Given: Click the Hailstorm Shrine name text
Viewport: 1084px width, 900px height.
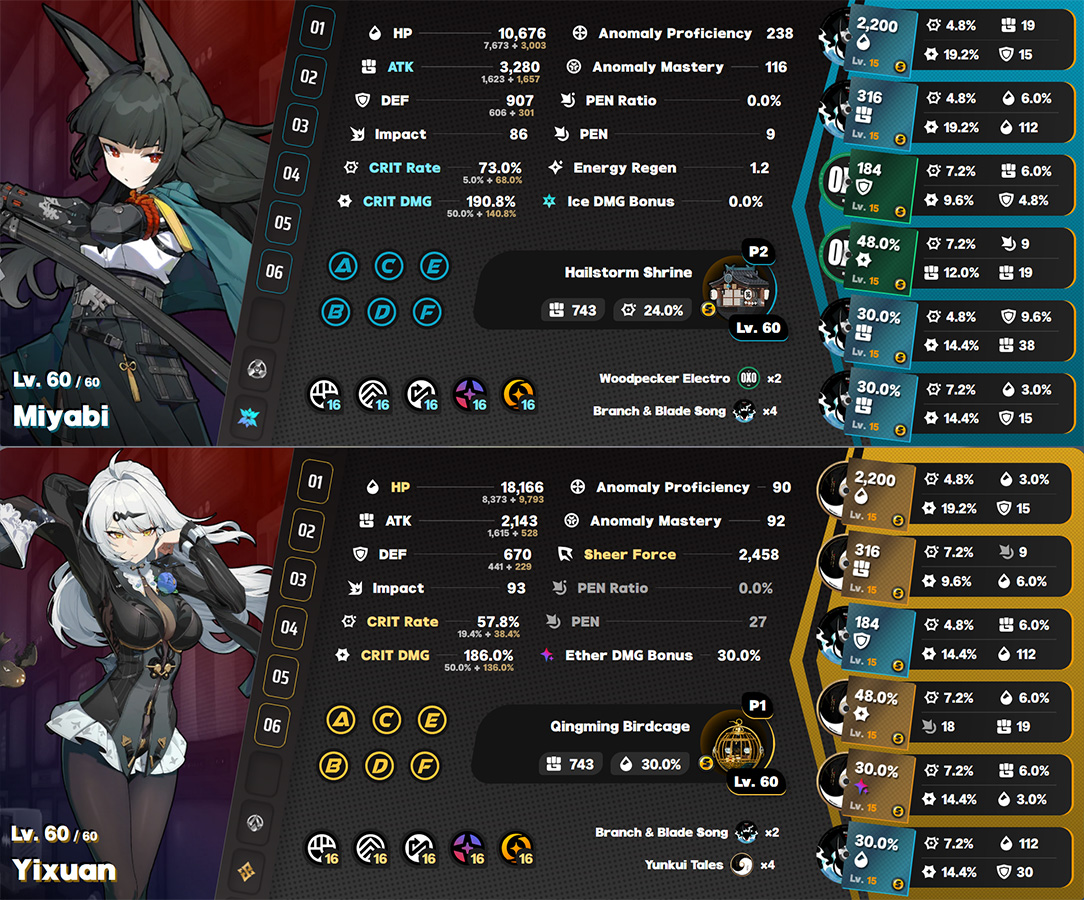Looking at the screenshot, I should click(x=628, y=272).
